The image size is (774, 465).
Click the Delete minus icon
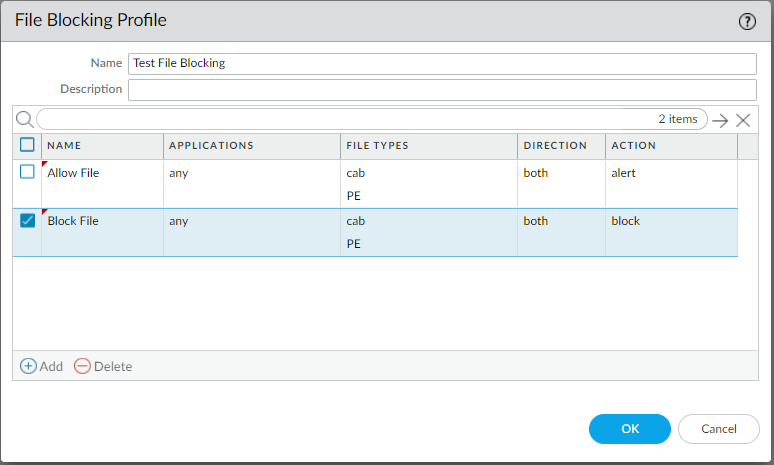pyautogui.click(x=83, y=366)
